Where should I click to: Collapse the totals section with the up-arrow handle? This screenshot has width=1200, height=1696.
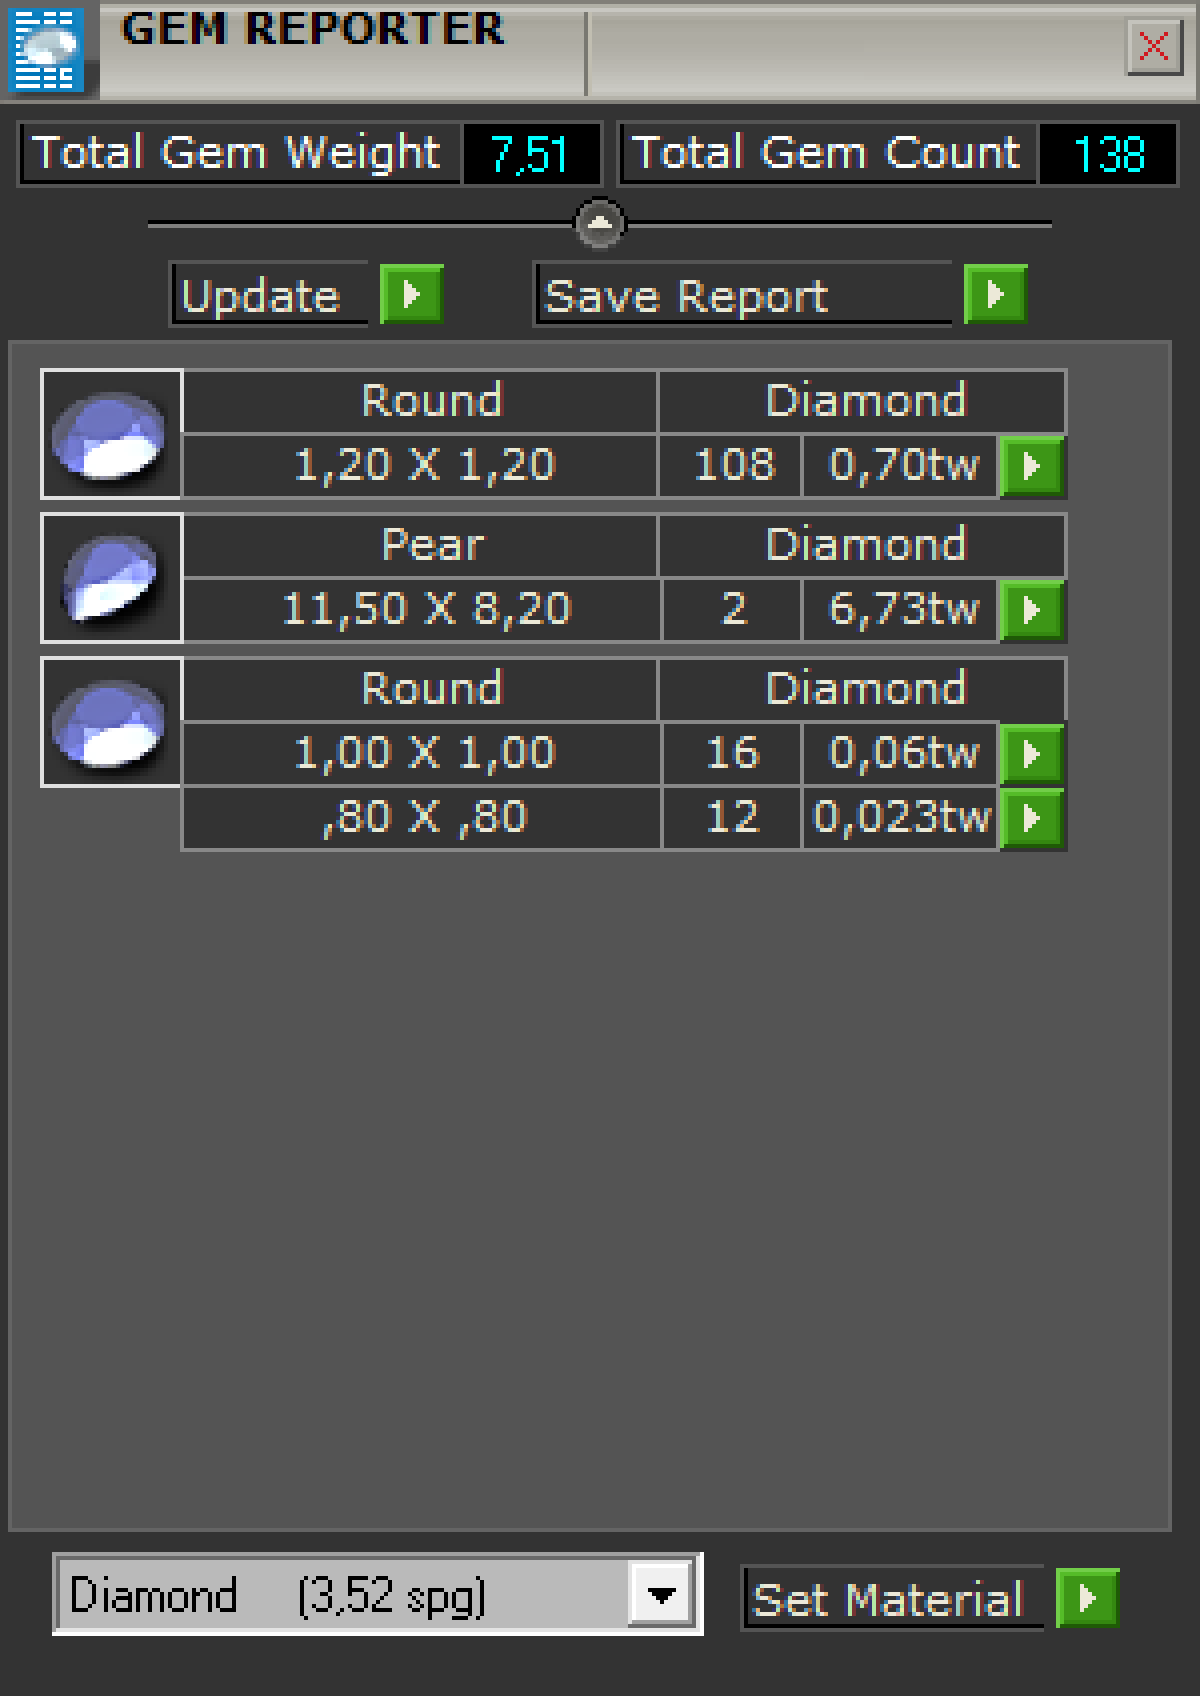click(600, 223)
